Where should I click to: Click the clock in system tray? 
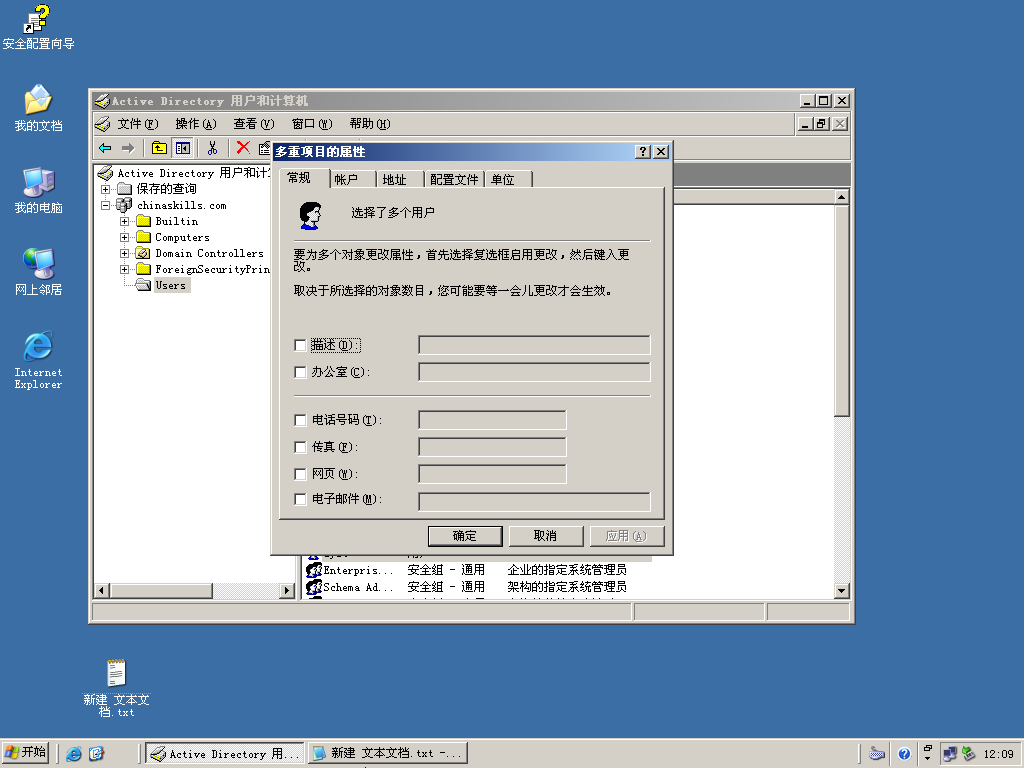click(999, 754)
